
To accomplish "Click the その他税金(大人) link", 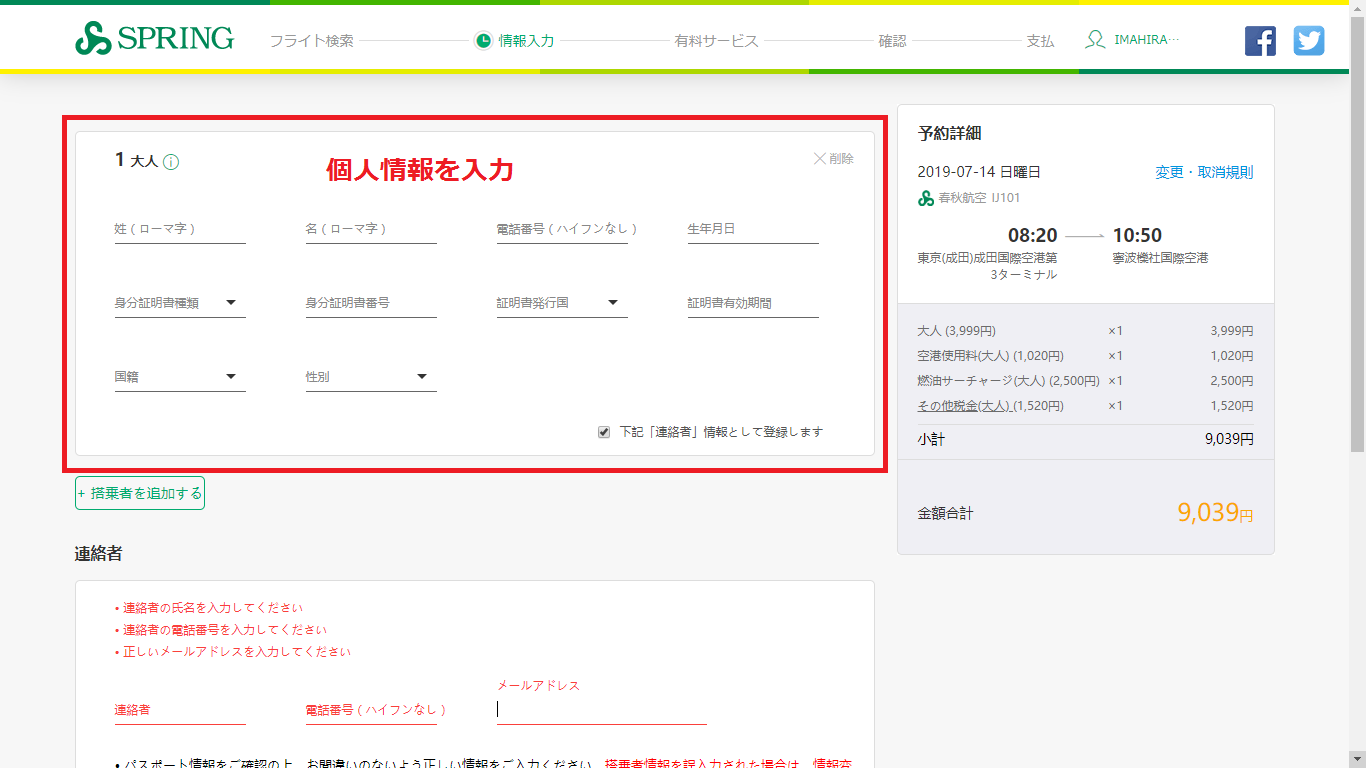I will (965, 406).
